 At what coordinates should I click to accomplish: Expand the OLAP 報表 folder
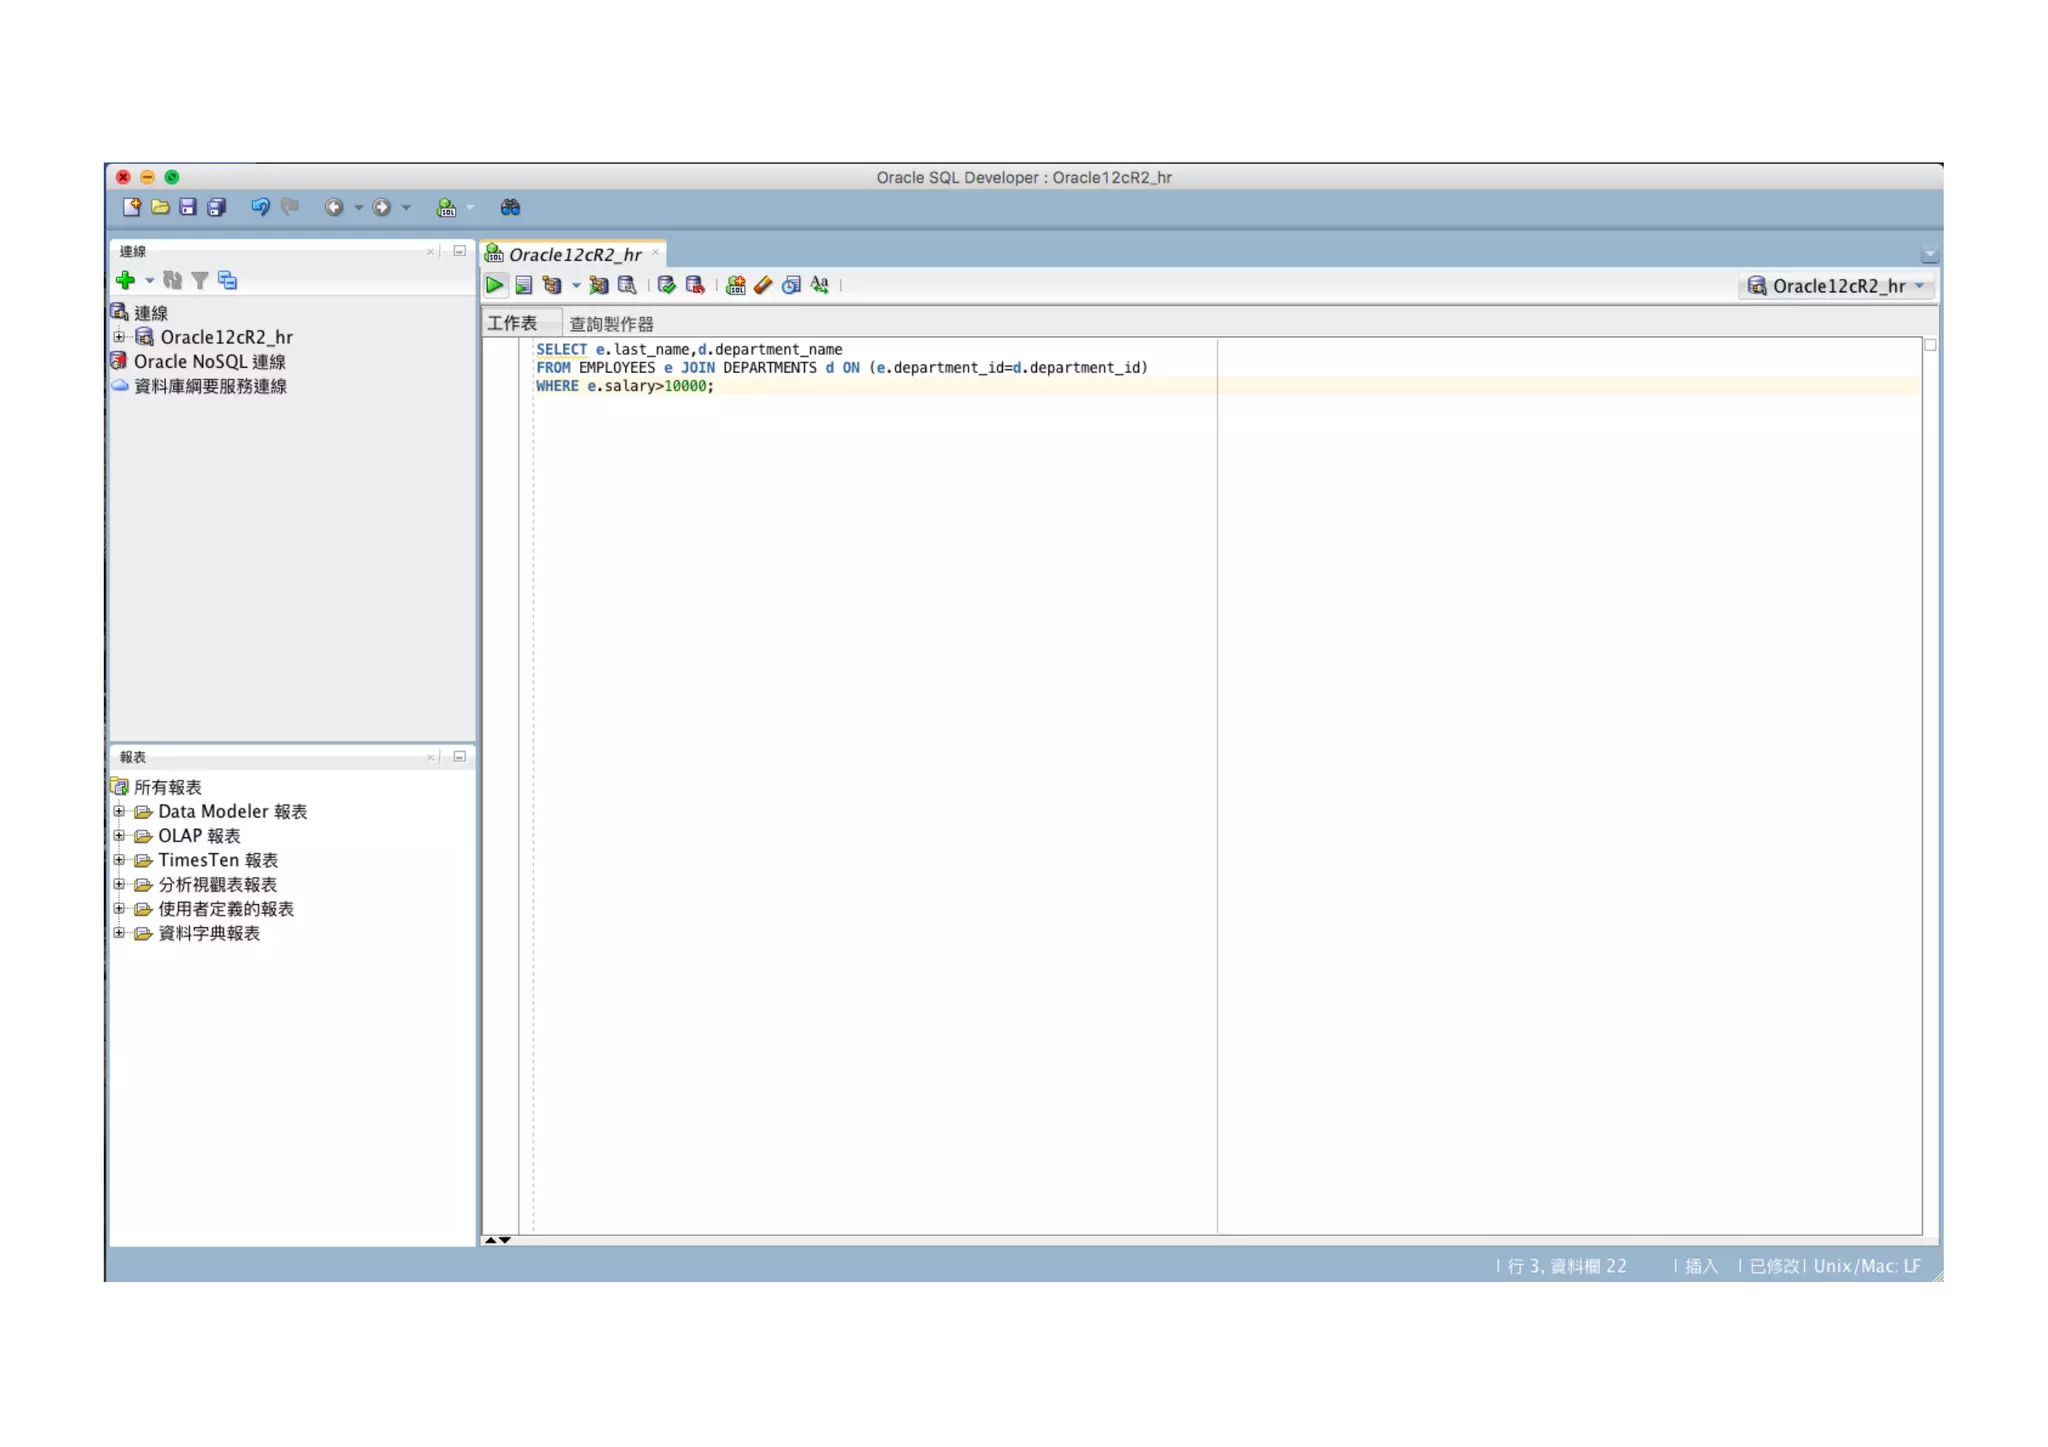tap(119, 835)
